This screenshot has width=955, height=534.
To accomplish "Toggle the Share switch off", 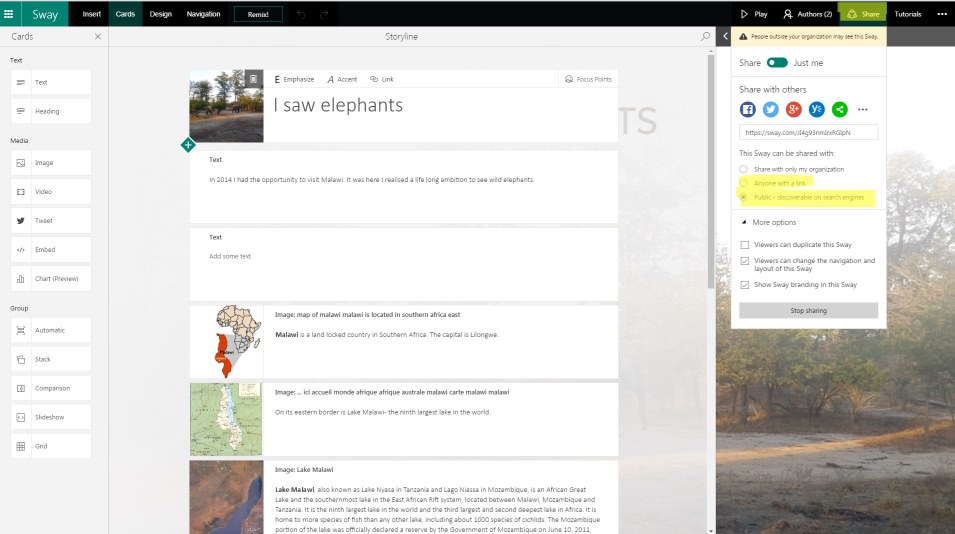I will point(777,63).
